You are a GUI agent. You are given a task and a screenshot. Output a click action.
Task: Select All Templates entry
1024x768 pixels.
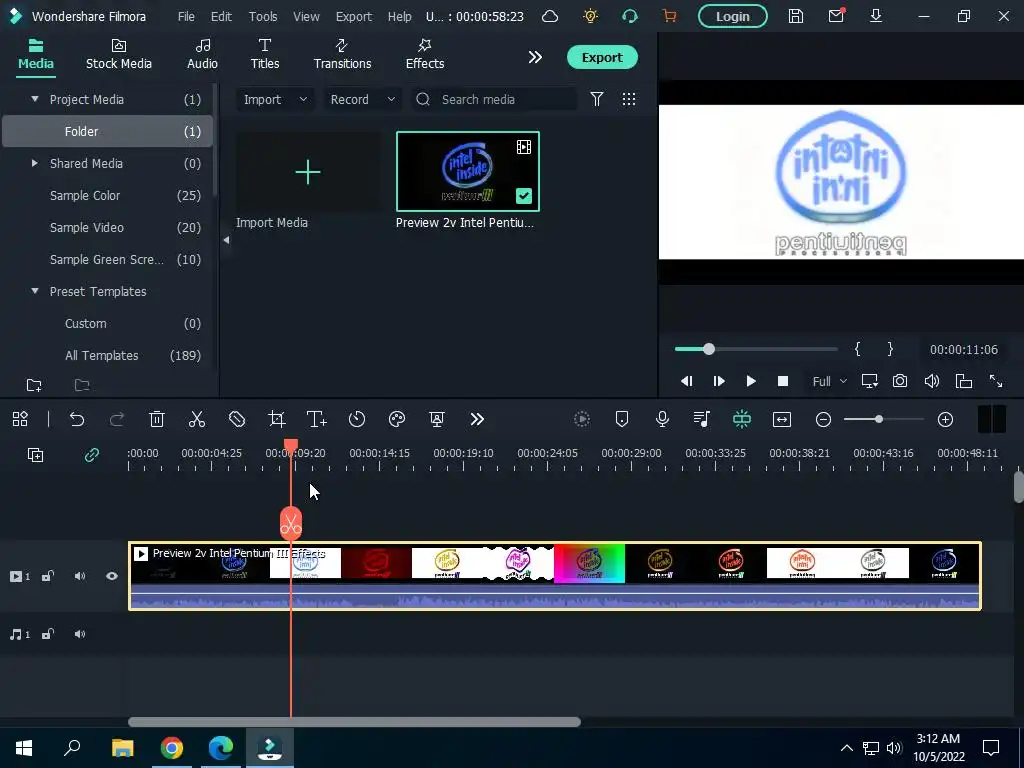pos(107,355)
